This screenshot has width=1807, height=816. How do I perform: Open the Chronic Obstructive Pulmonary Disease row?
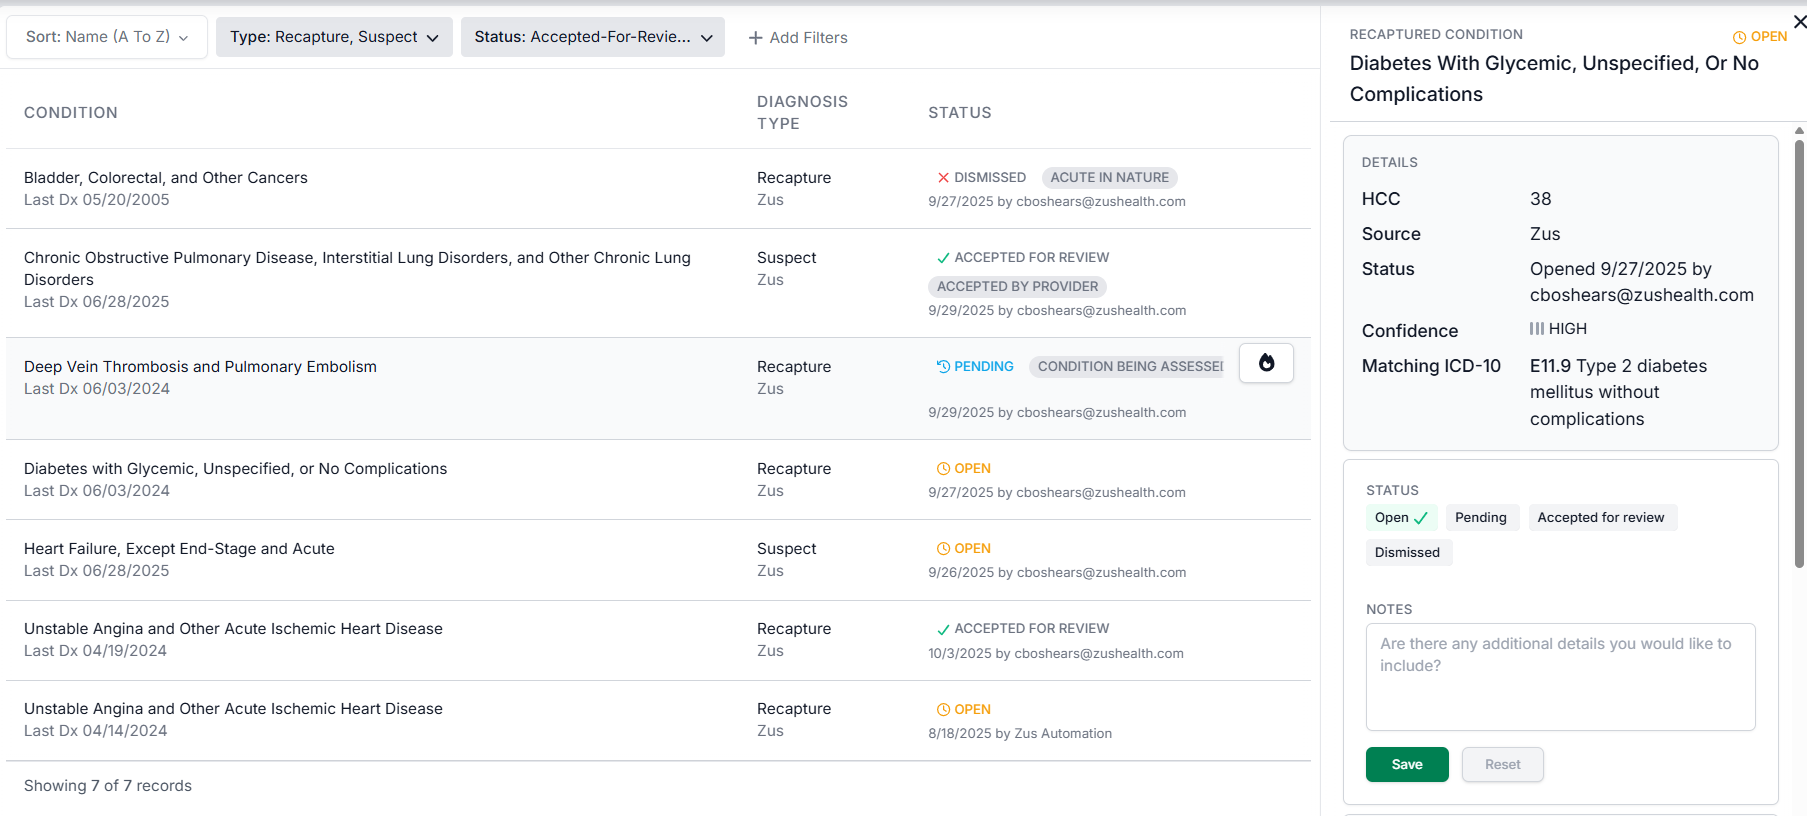click(x=658, y=283)
